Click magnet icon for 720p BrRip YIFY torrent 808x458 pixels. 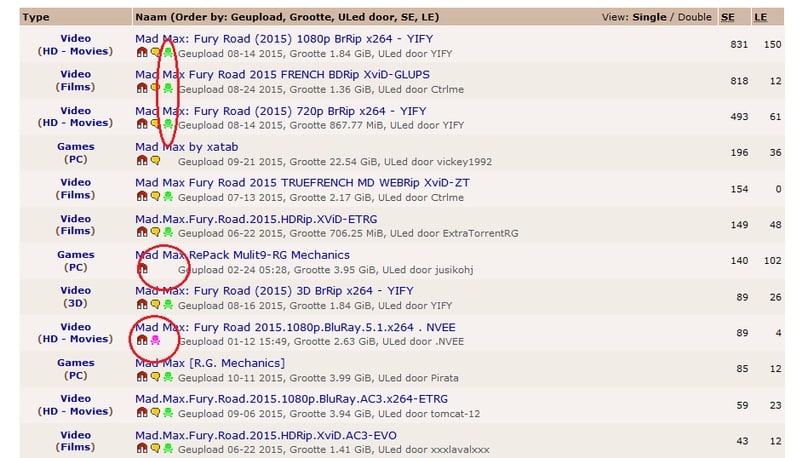point(142,124)
